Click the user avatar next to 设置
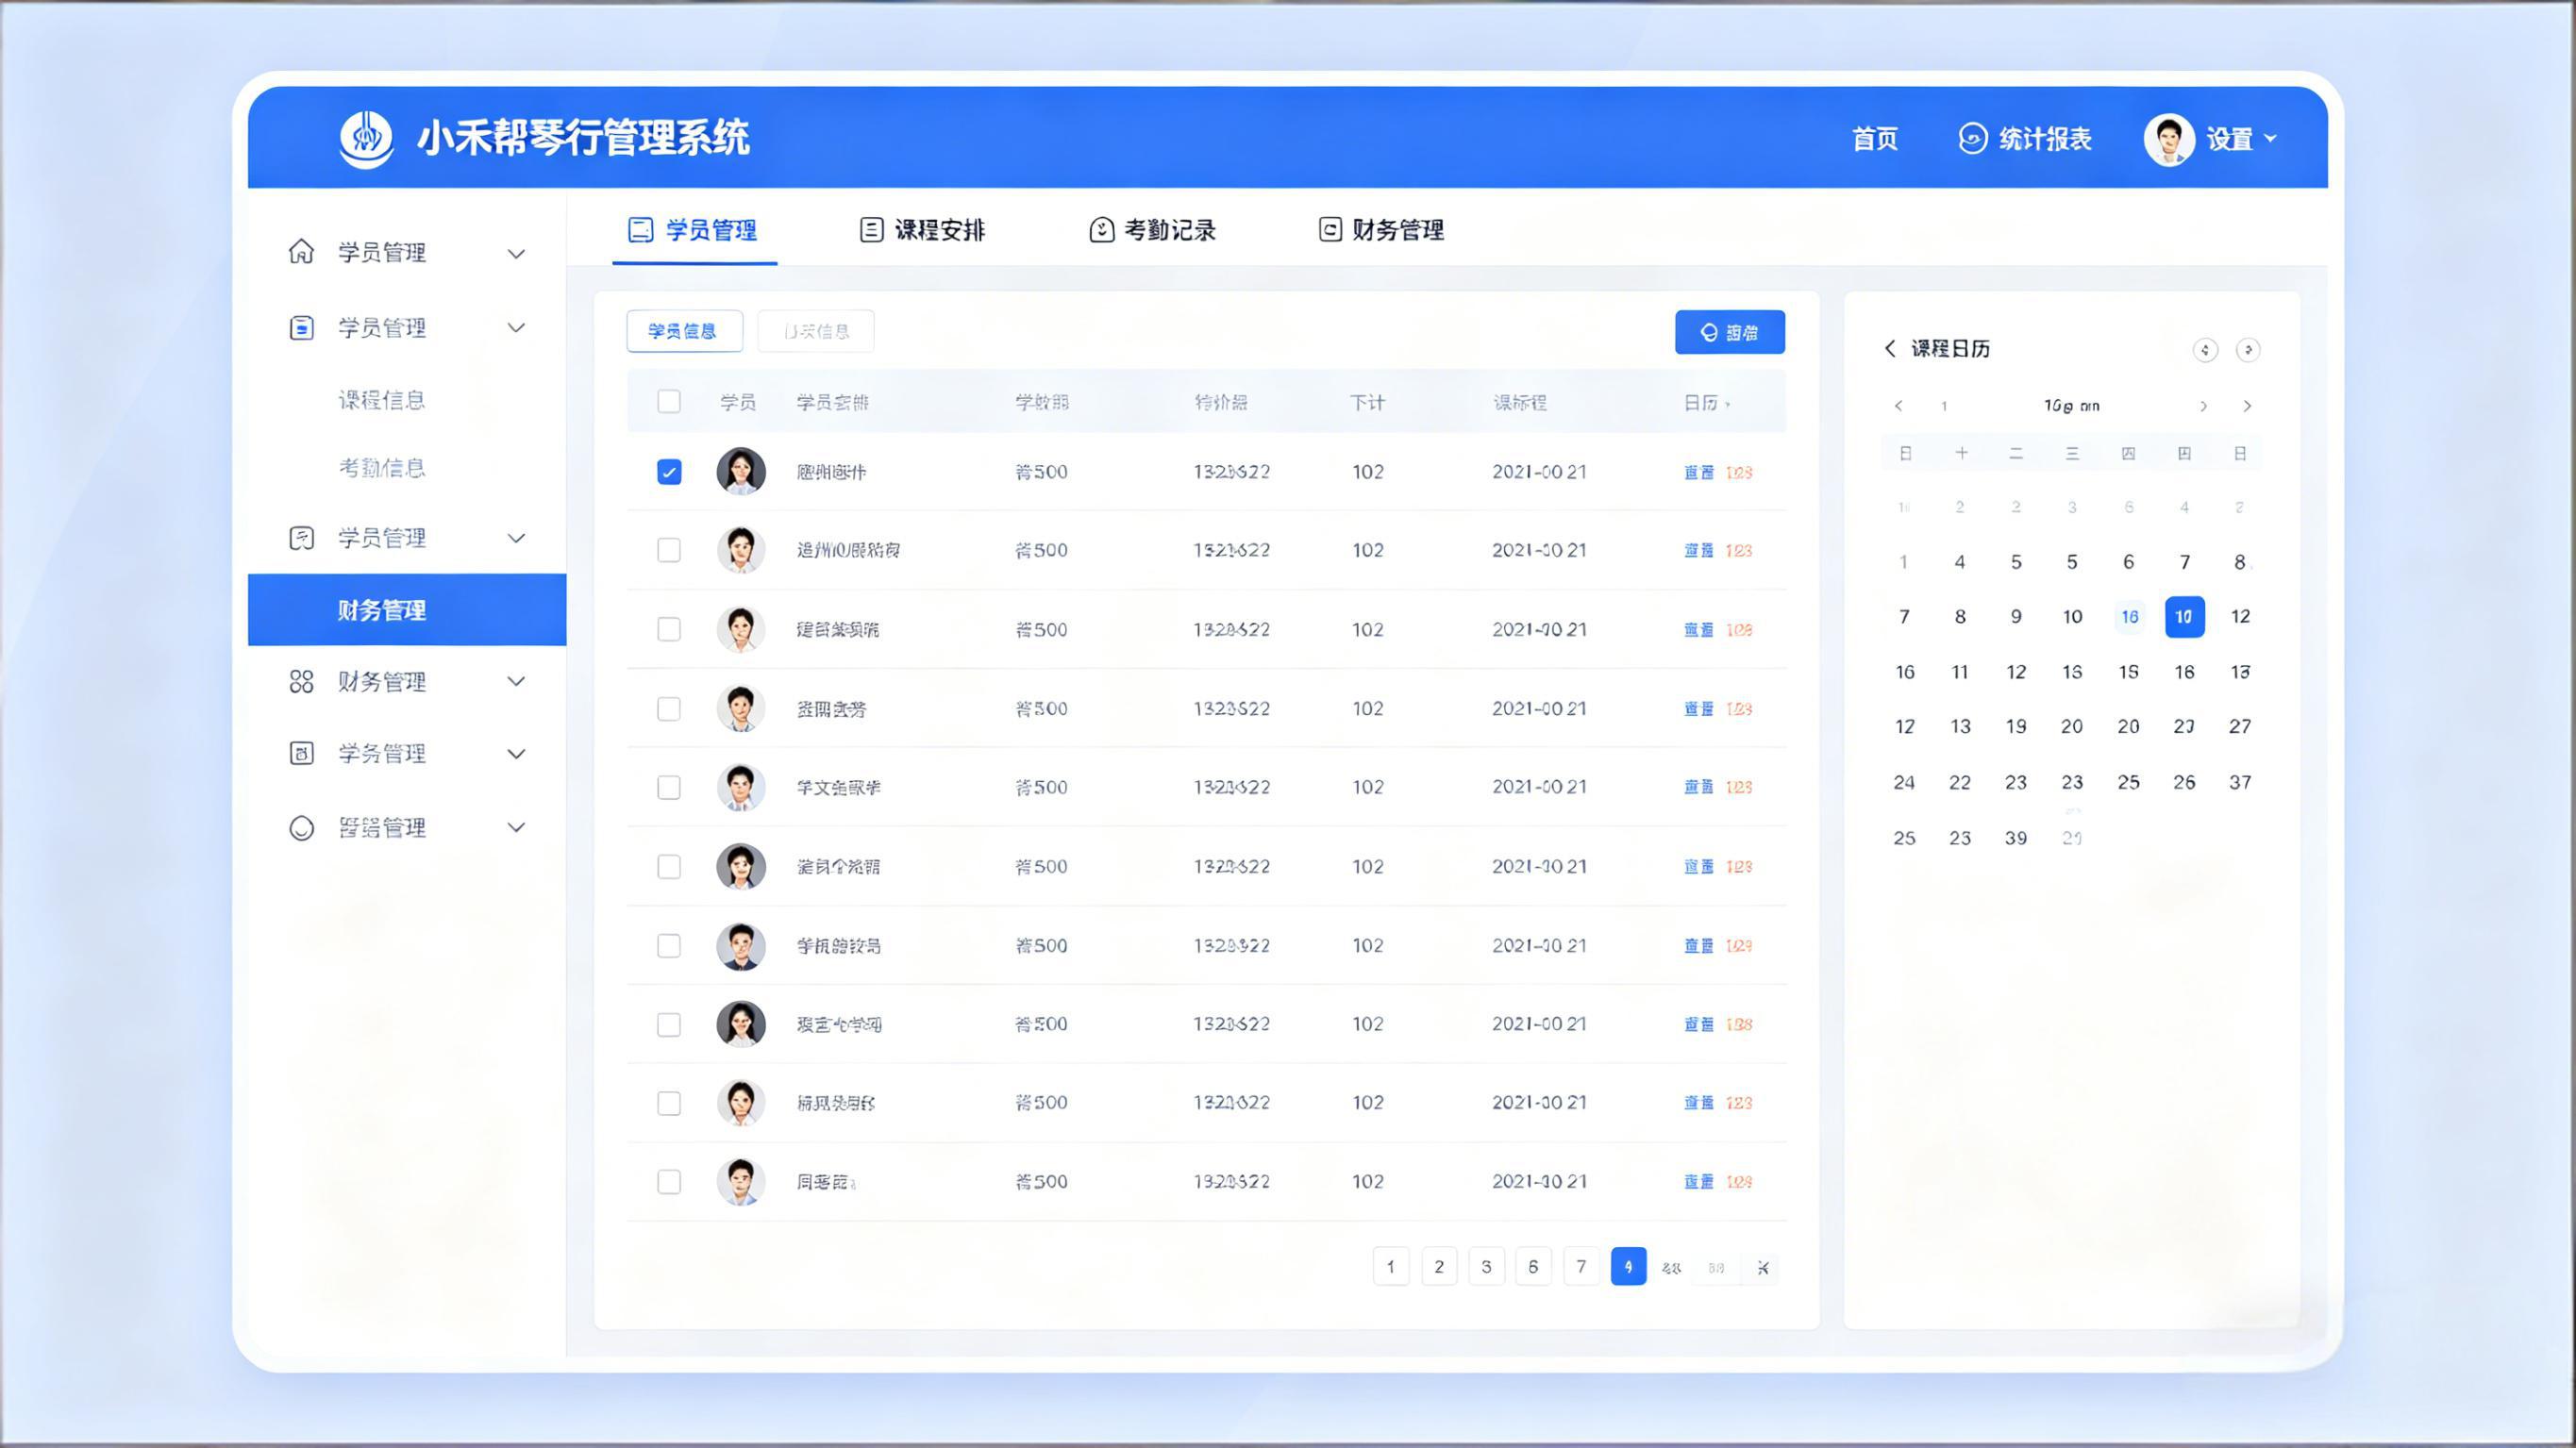The height and width of the screenshot is (1448, 2576). click(x=2168, y=140)
